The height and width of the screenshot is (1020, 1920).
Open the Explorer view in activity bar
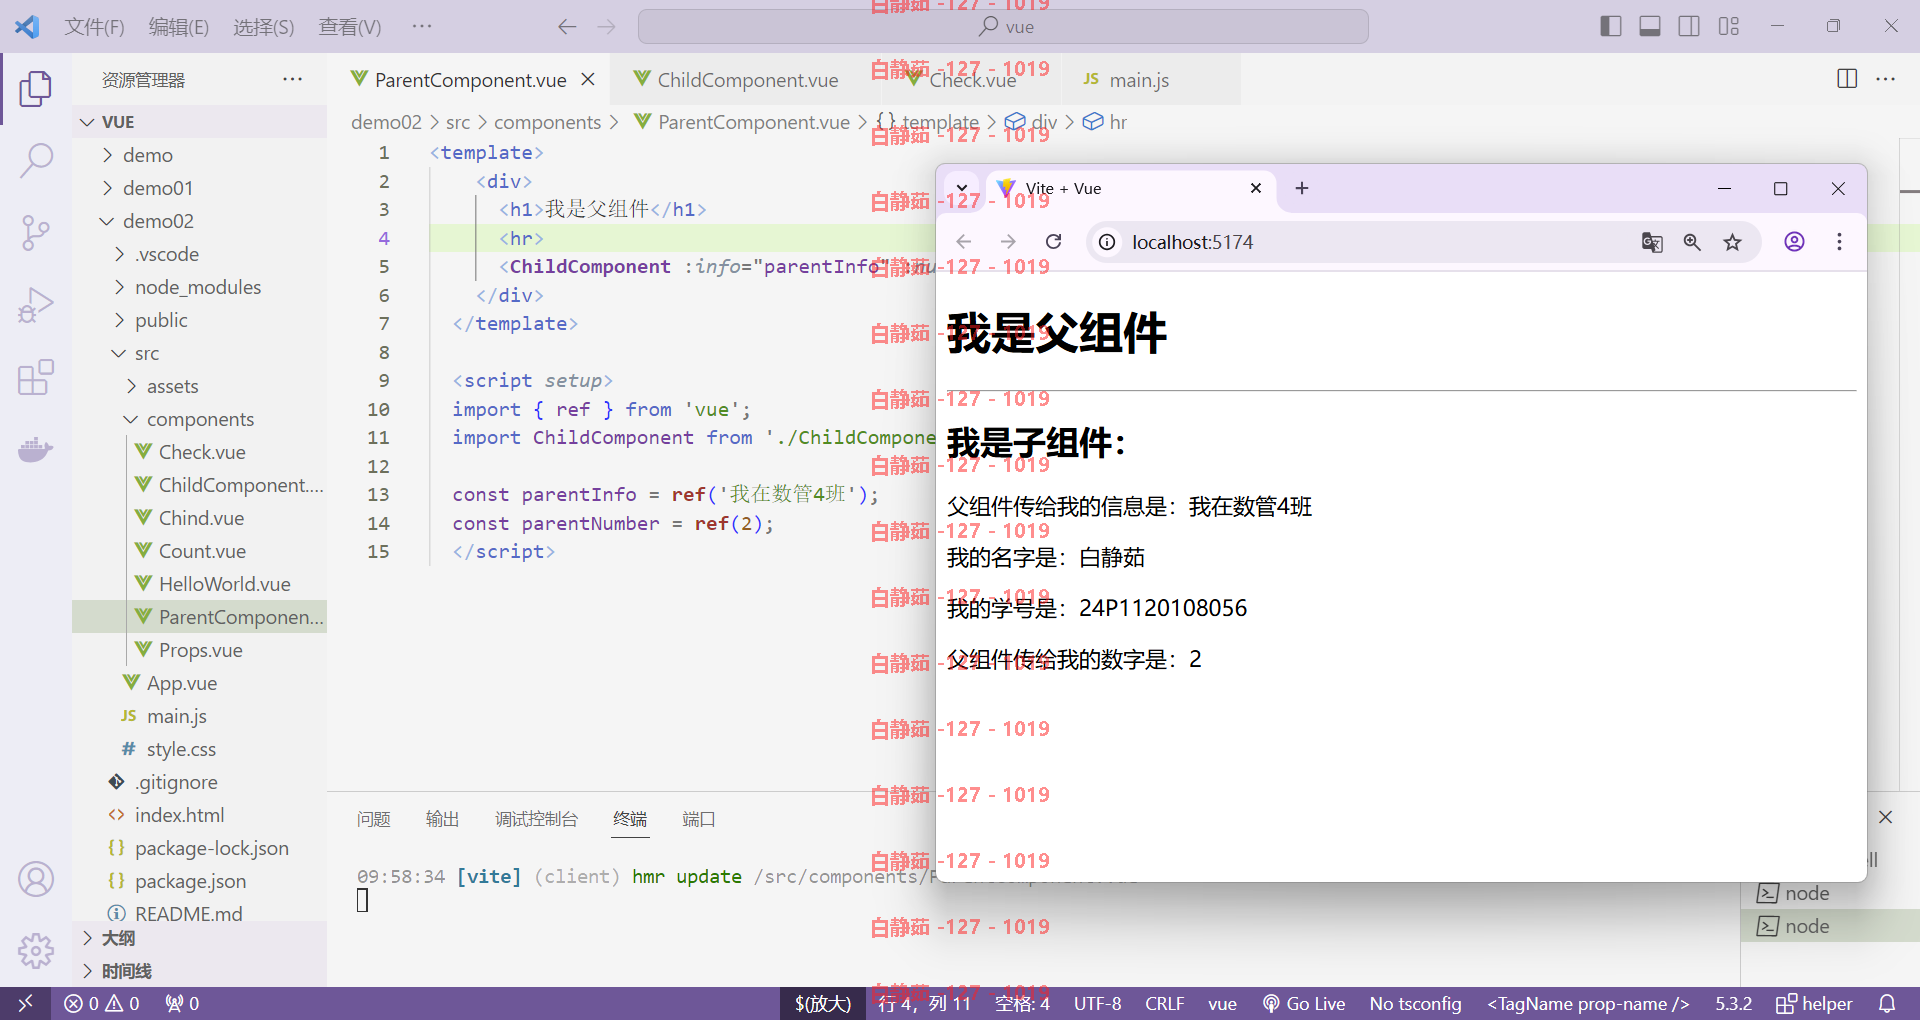pos(36,88)
